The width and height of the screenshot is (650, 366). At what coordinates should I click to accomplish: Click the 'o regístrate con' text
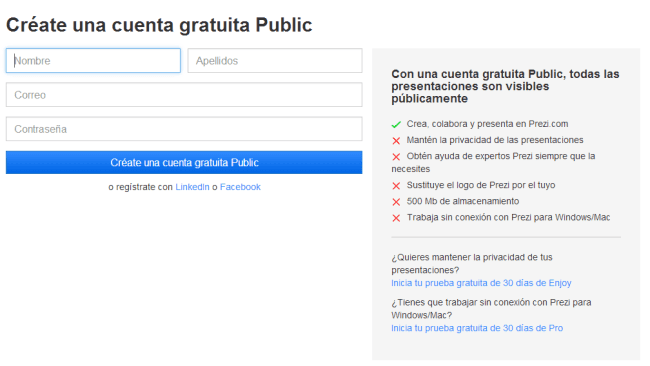141,187
